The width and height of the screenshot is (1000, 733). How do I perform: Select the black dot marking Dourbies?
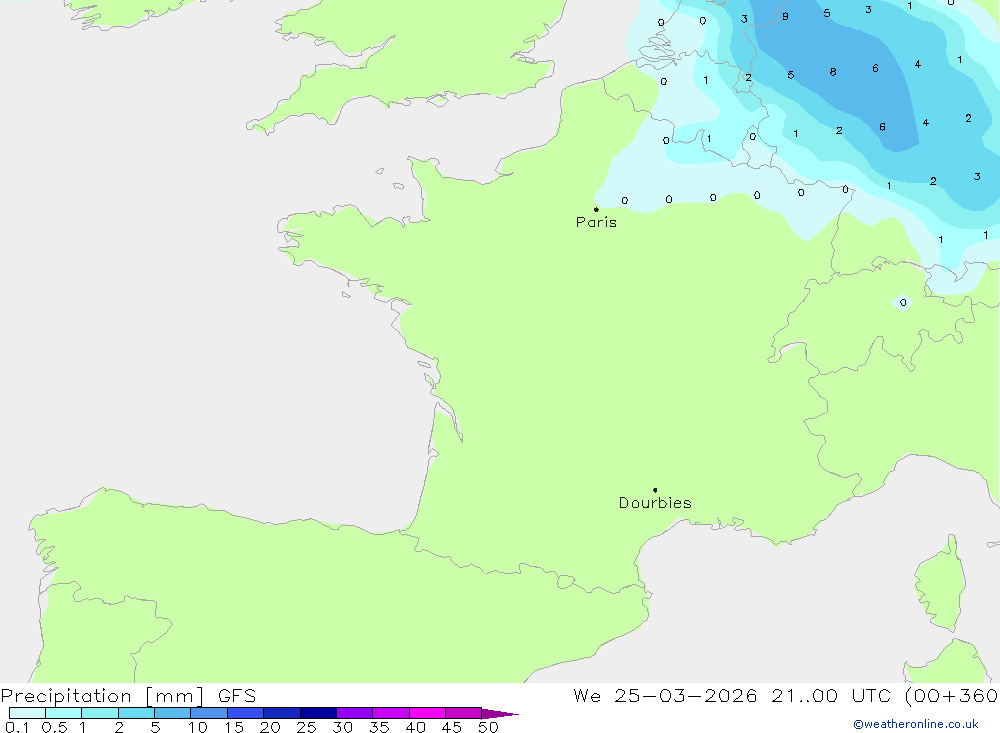tap(655, 490)
